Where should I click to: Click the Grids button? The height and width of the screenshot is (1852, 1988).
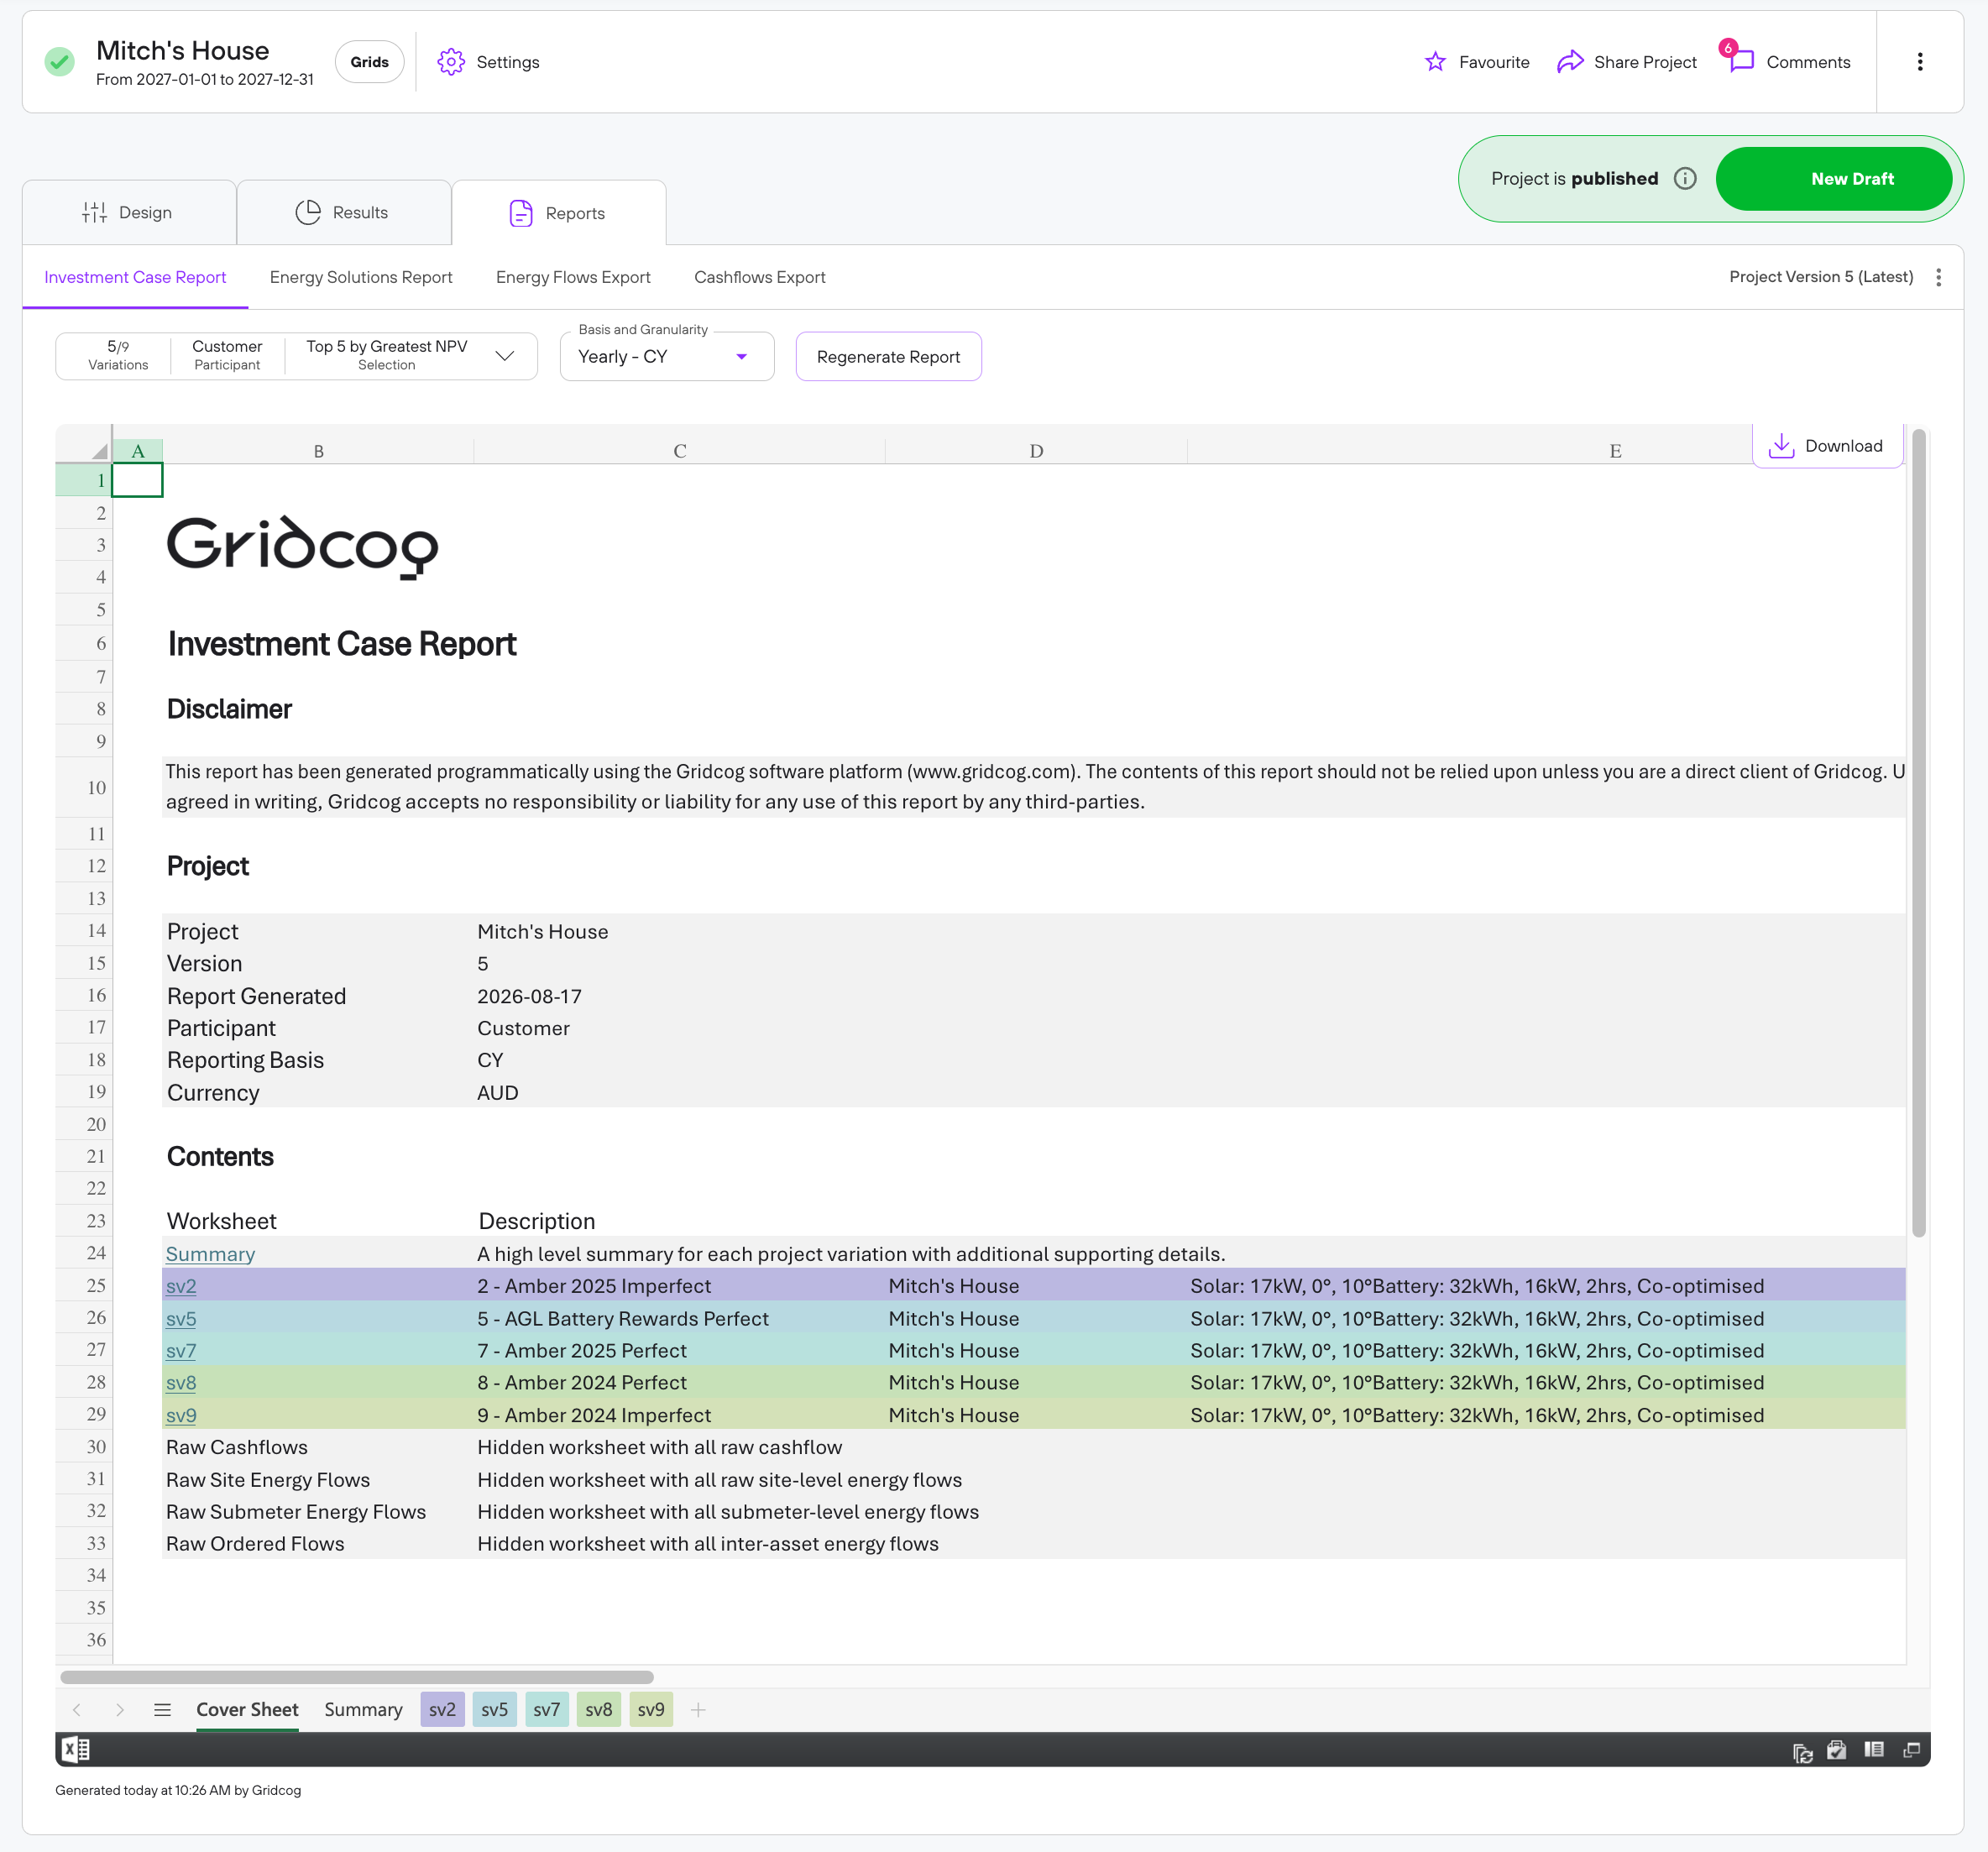point(369,62)
